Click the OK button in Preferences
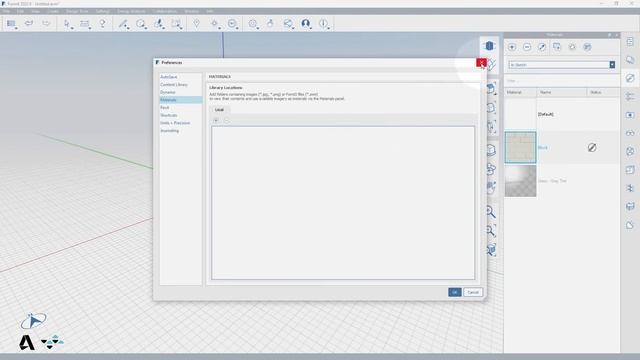Screen dimensions: 640x360 point(455,292)
